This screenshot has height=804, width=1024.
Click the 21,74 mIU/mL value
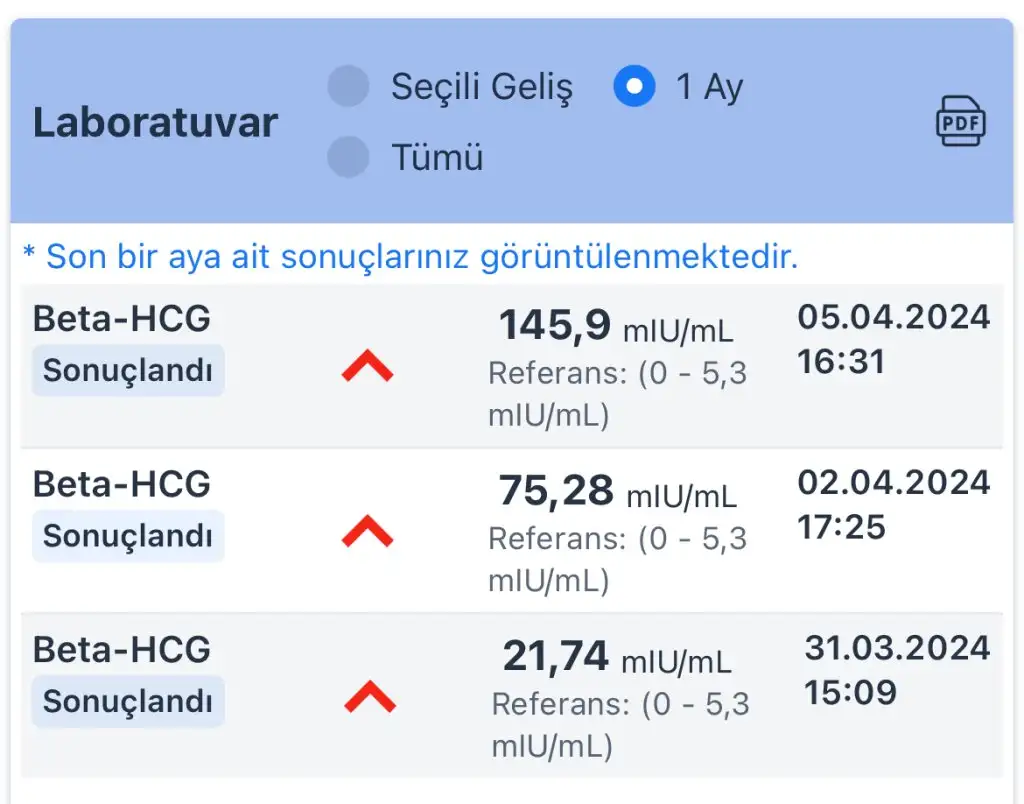[616, 657]
